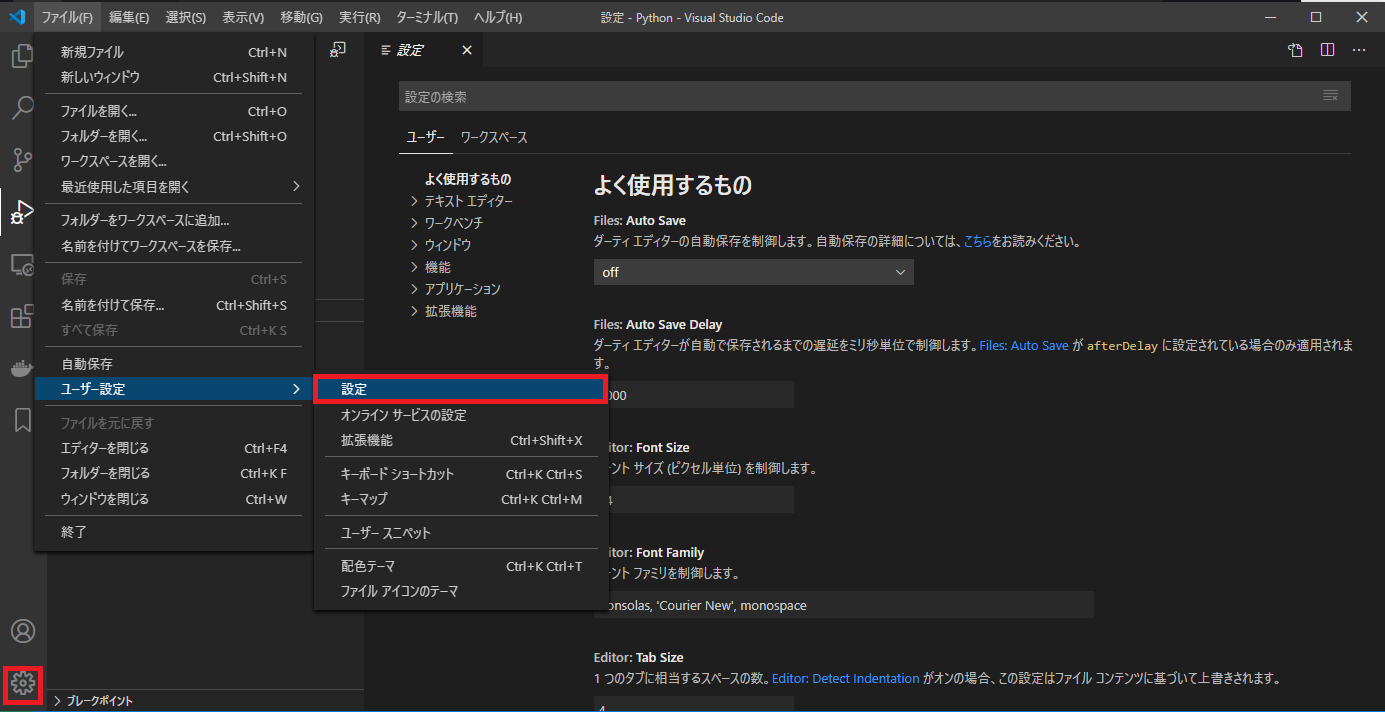This screenshot has width=1385, height=712.
Task: Open the 実行(R) menu
Action: pyautogui.click(x=360, y=17)
